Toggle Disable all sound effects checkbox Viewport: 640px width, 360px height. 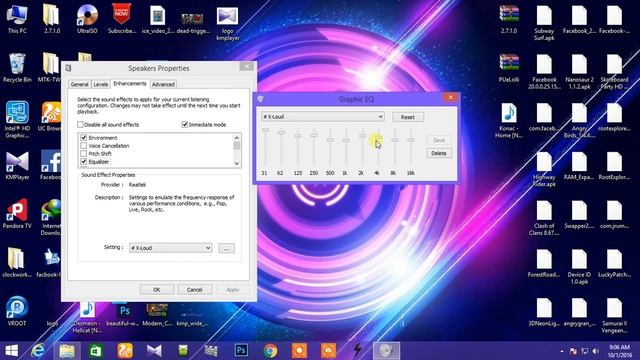80,124
